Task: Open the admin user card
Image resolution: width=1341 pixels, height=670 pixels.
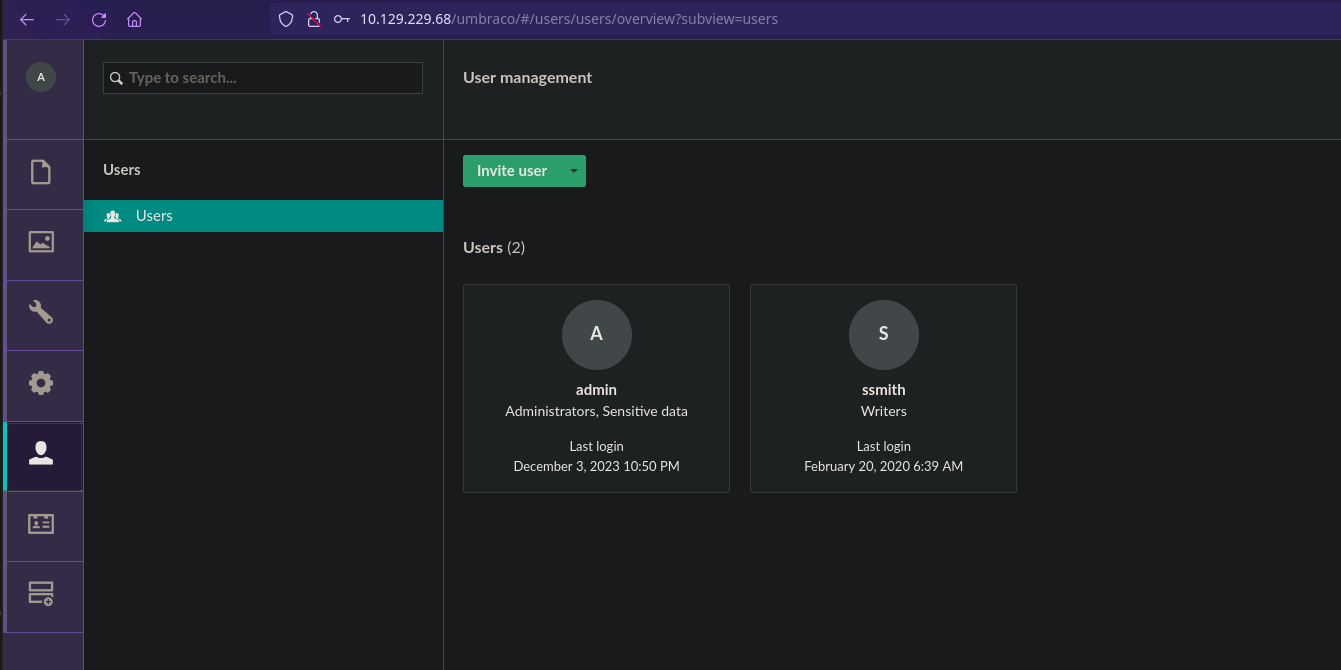Action: (x=596, y=388)
